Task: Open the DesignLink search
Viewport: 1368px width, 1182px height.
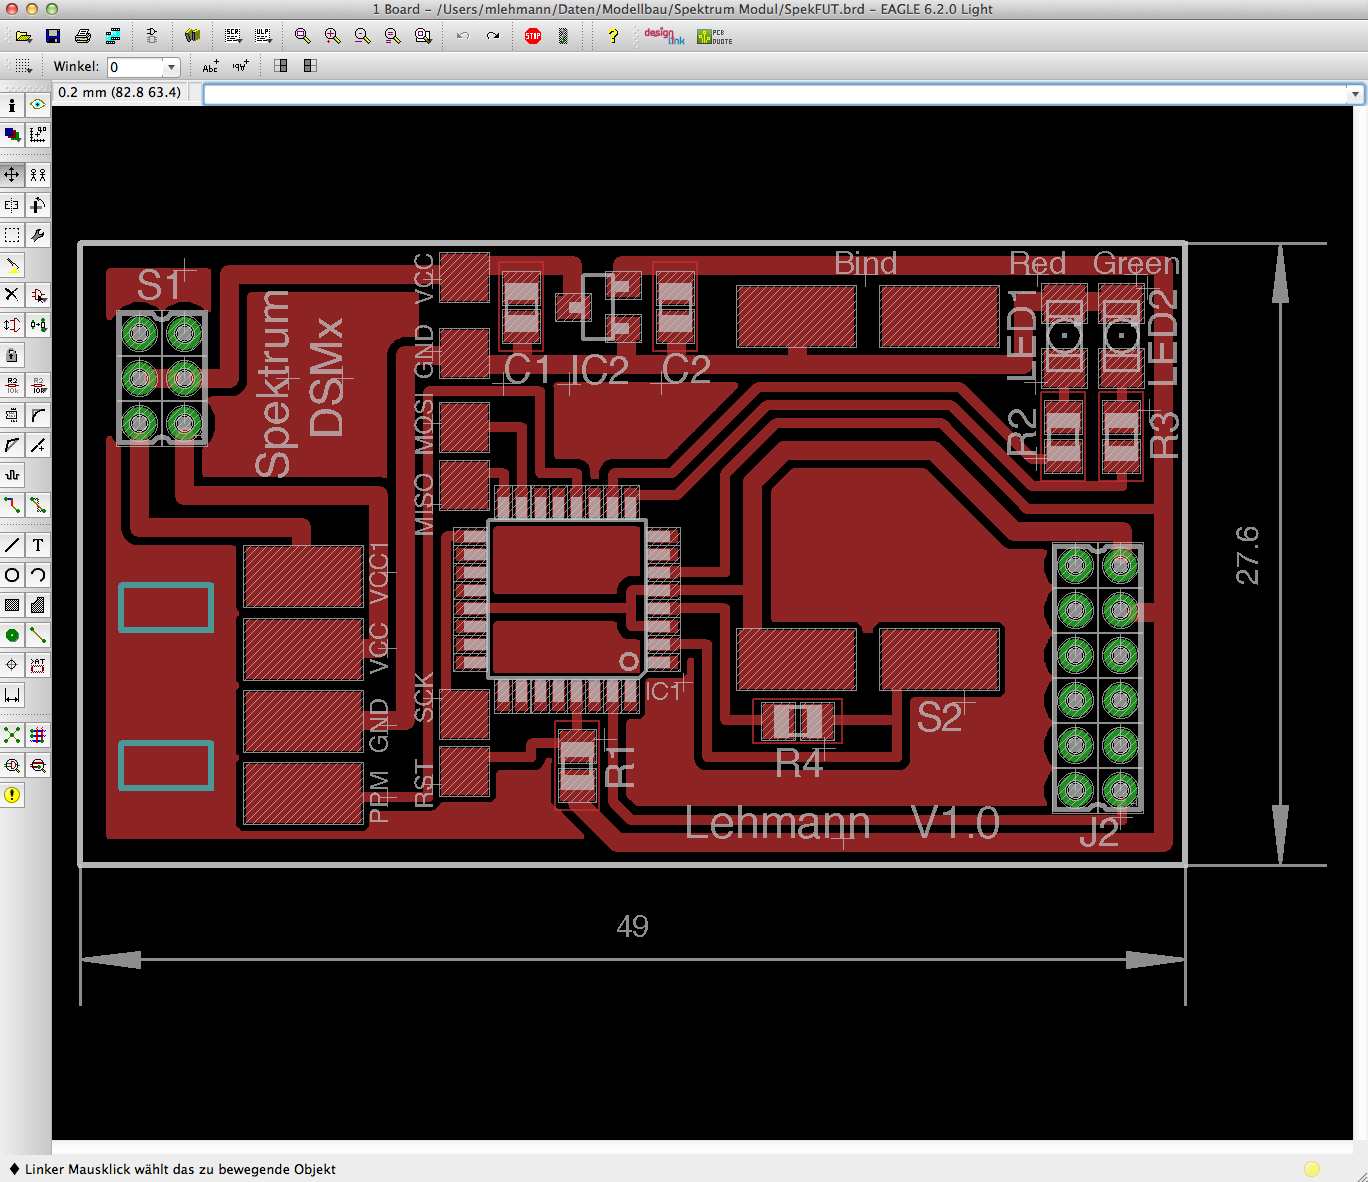Action: click(x=664, y=36)
